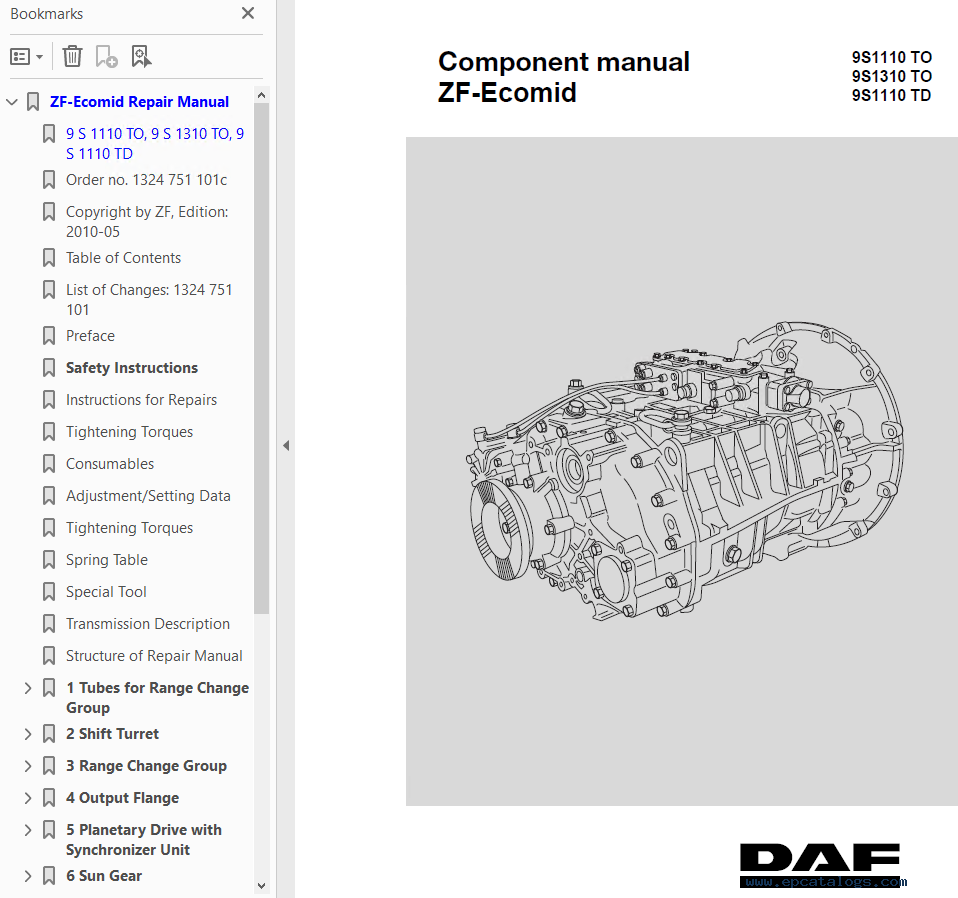Select 3 Range Change Group bookmark text
The image size is (958, 898).
[147, 766]
